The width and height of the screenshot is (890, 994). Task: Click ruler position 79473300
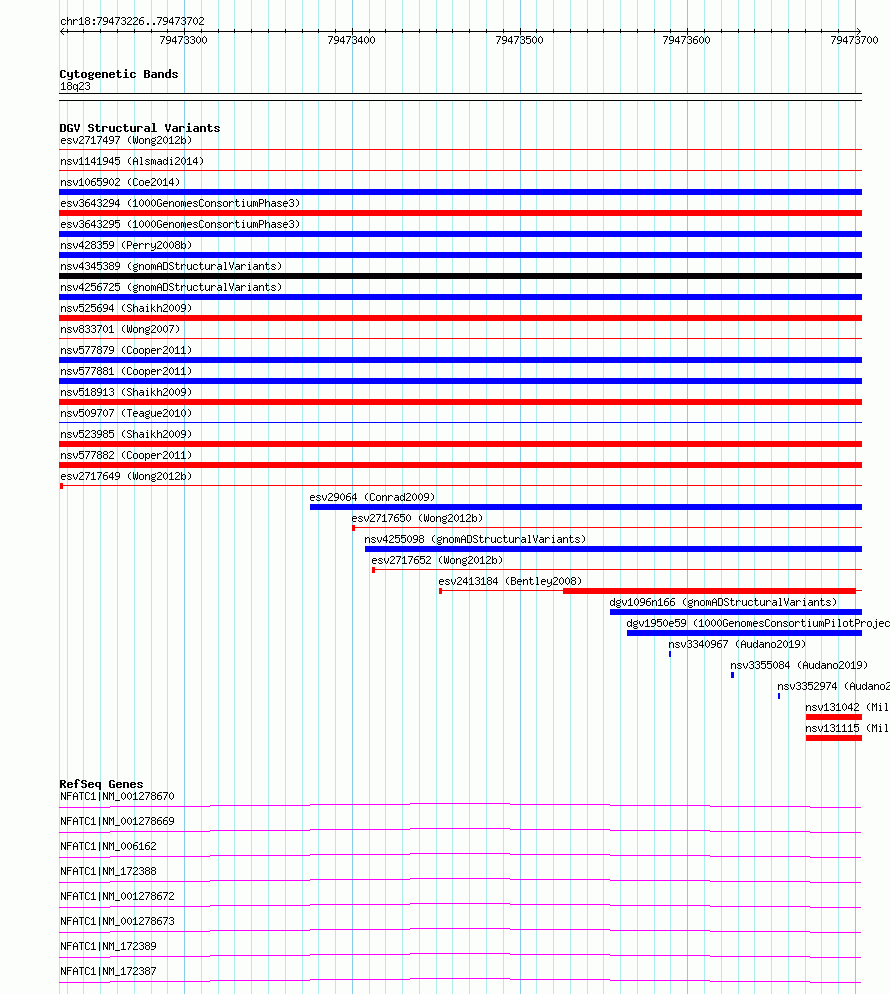[183, 40]
